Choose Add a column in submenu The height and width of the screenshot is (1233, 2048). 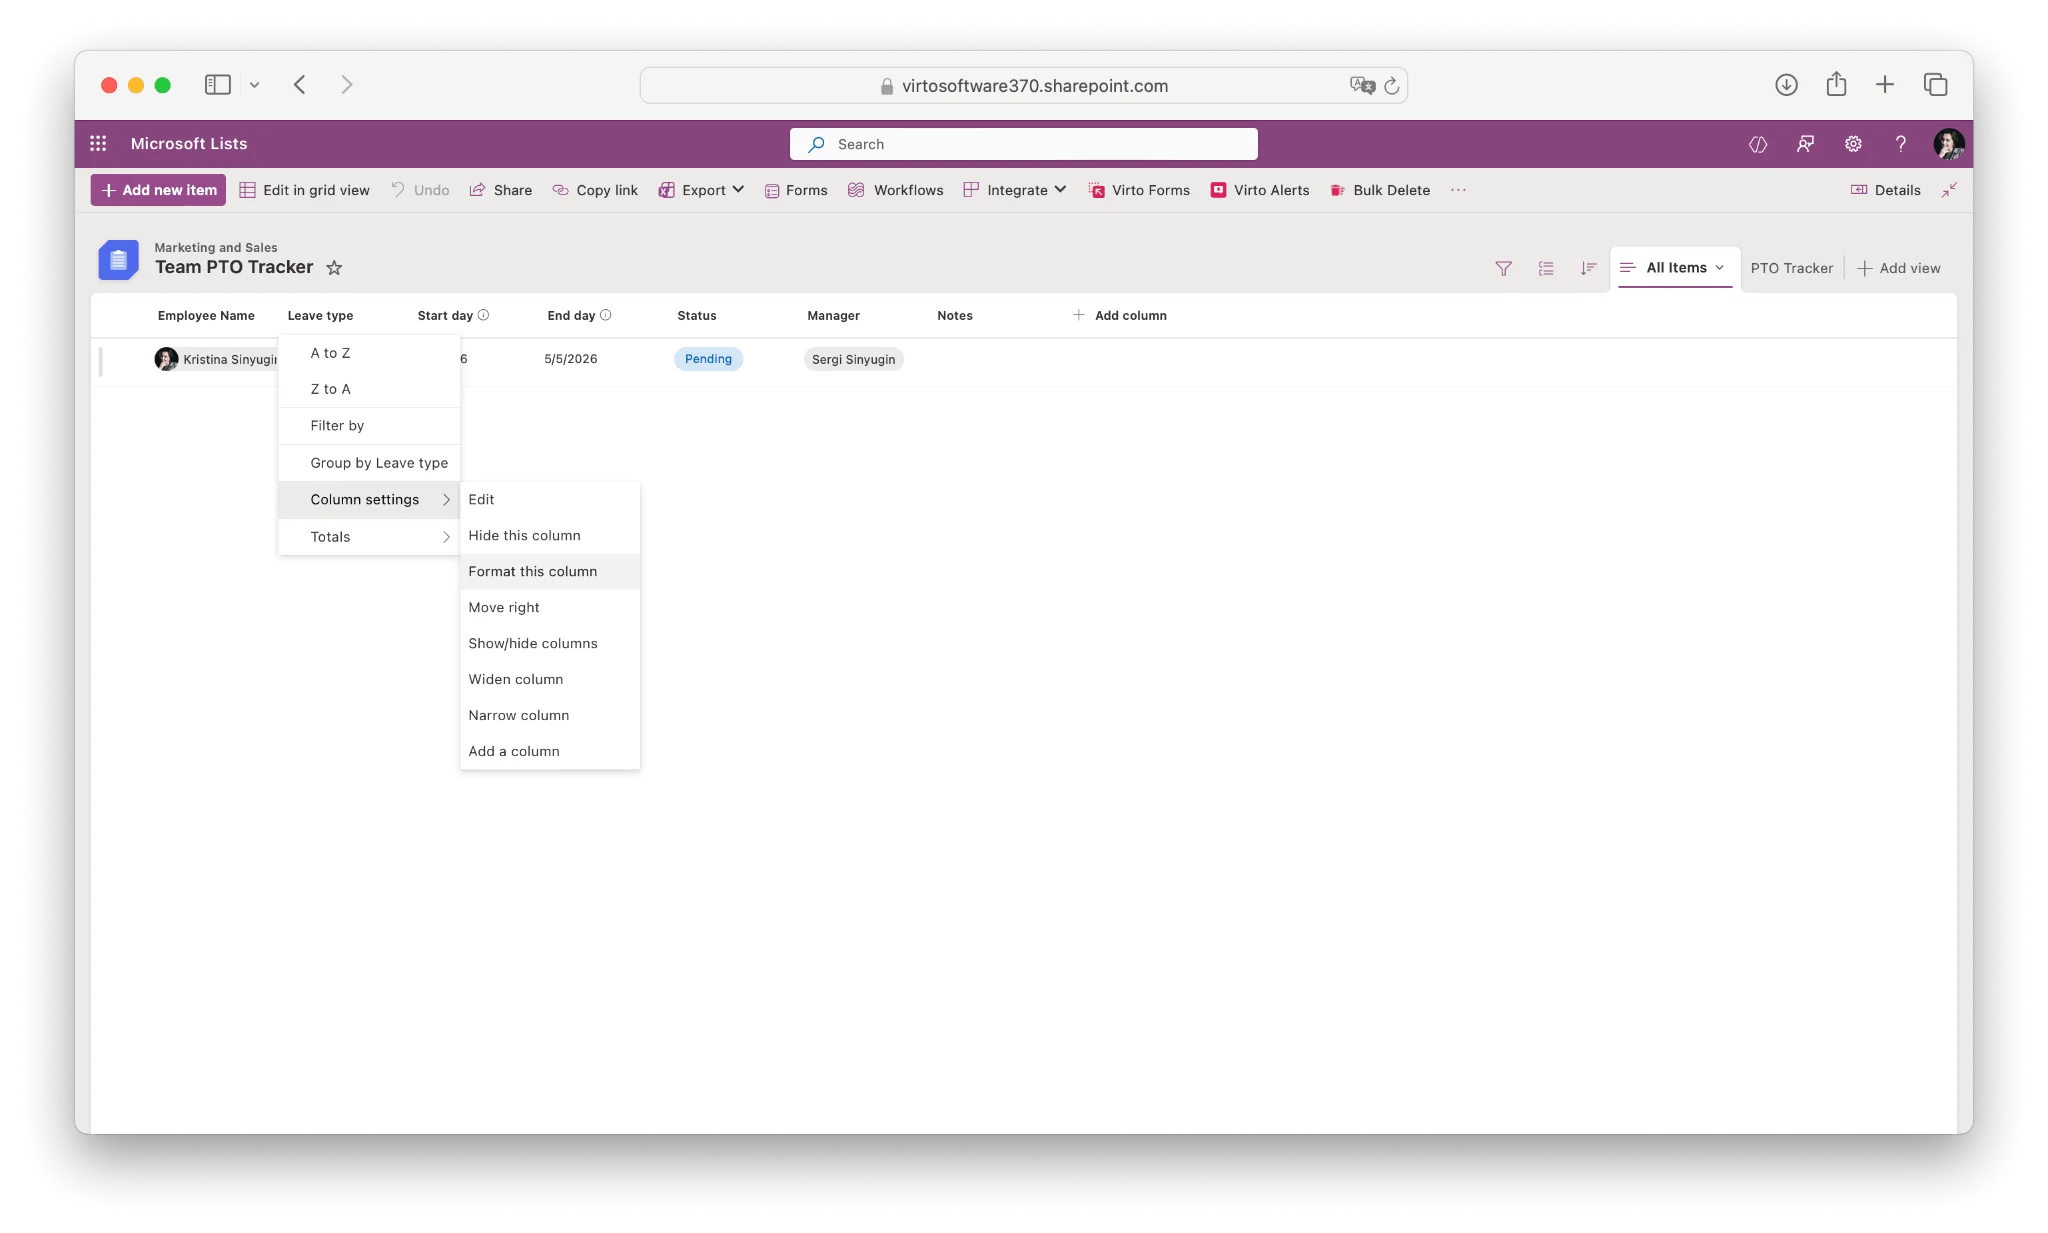(x=549, y=752)
